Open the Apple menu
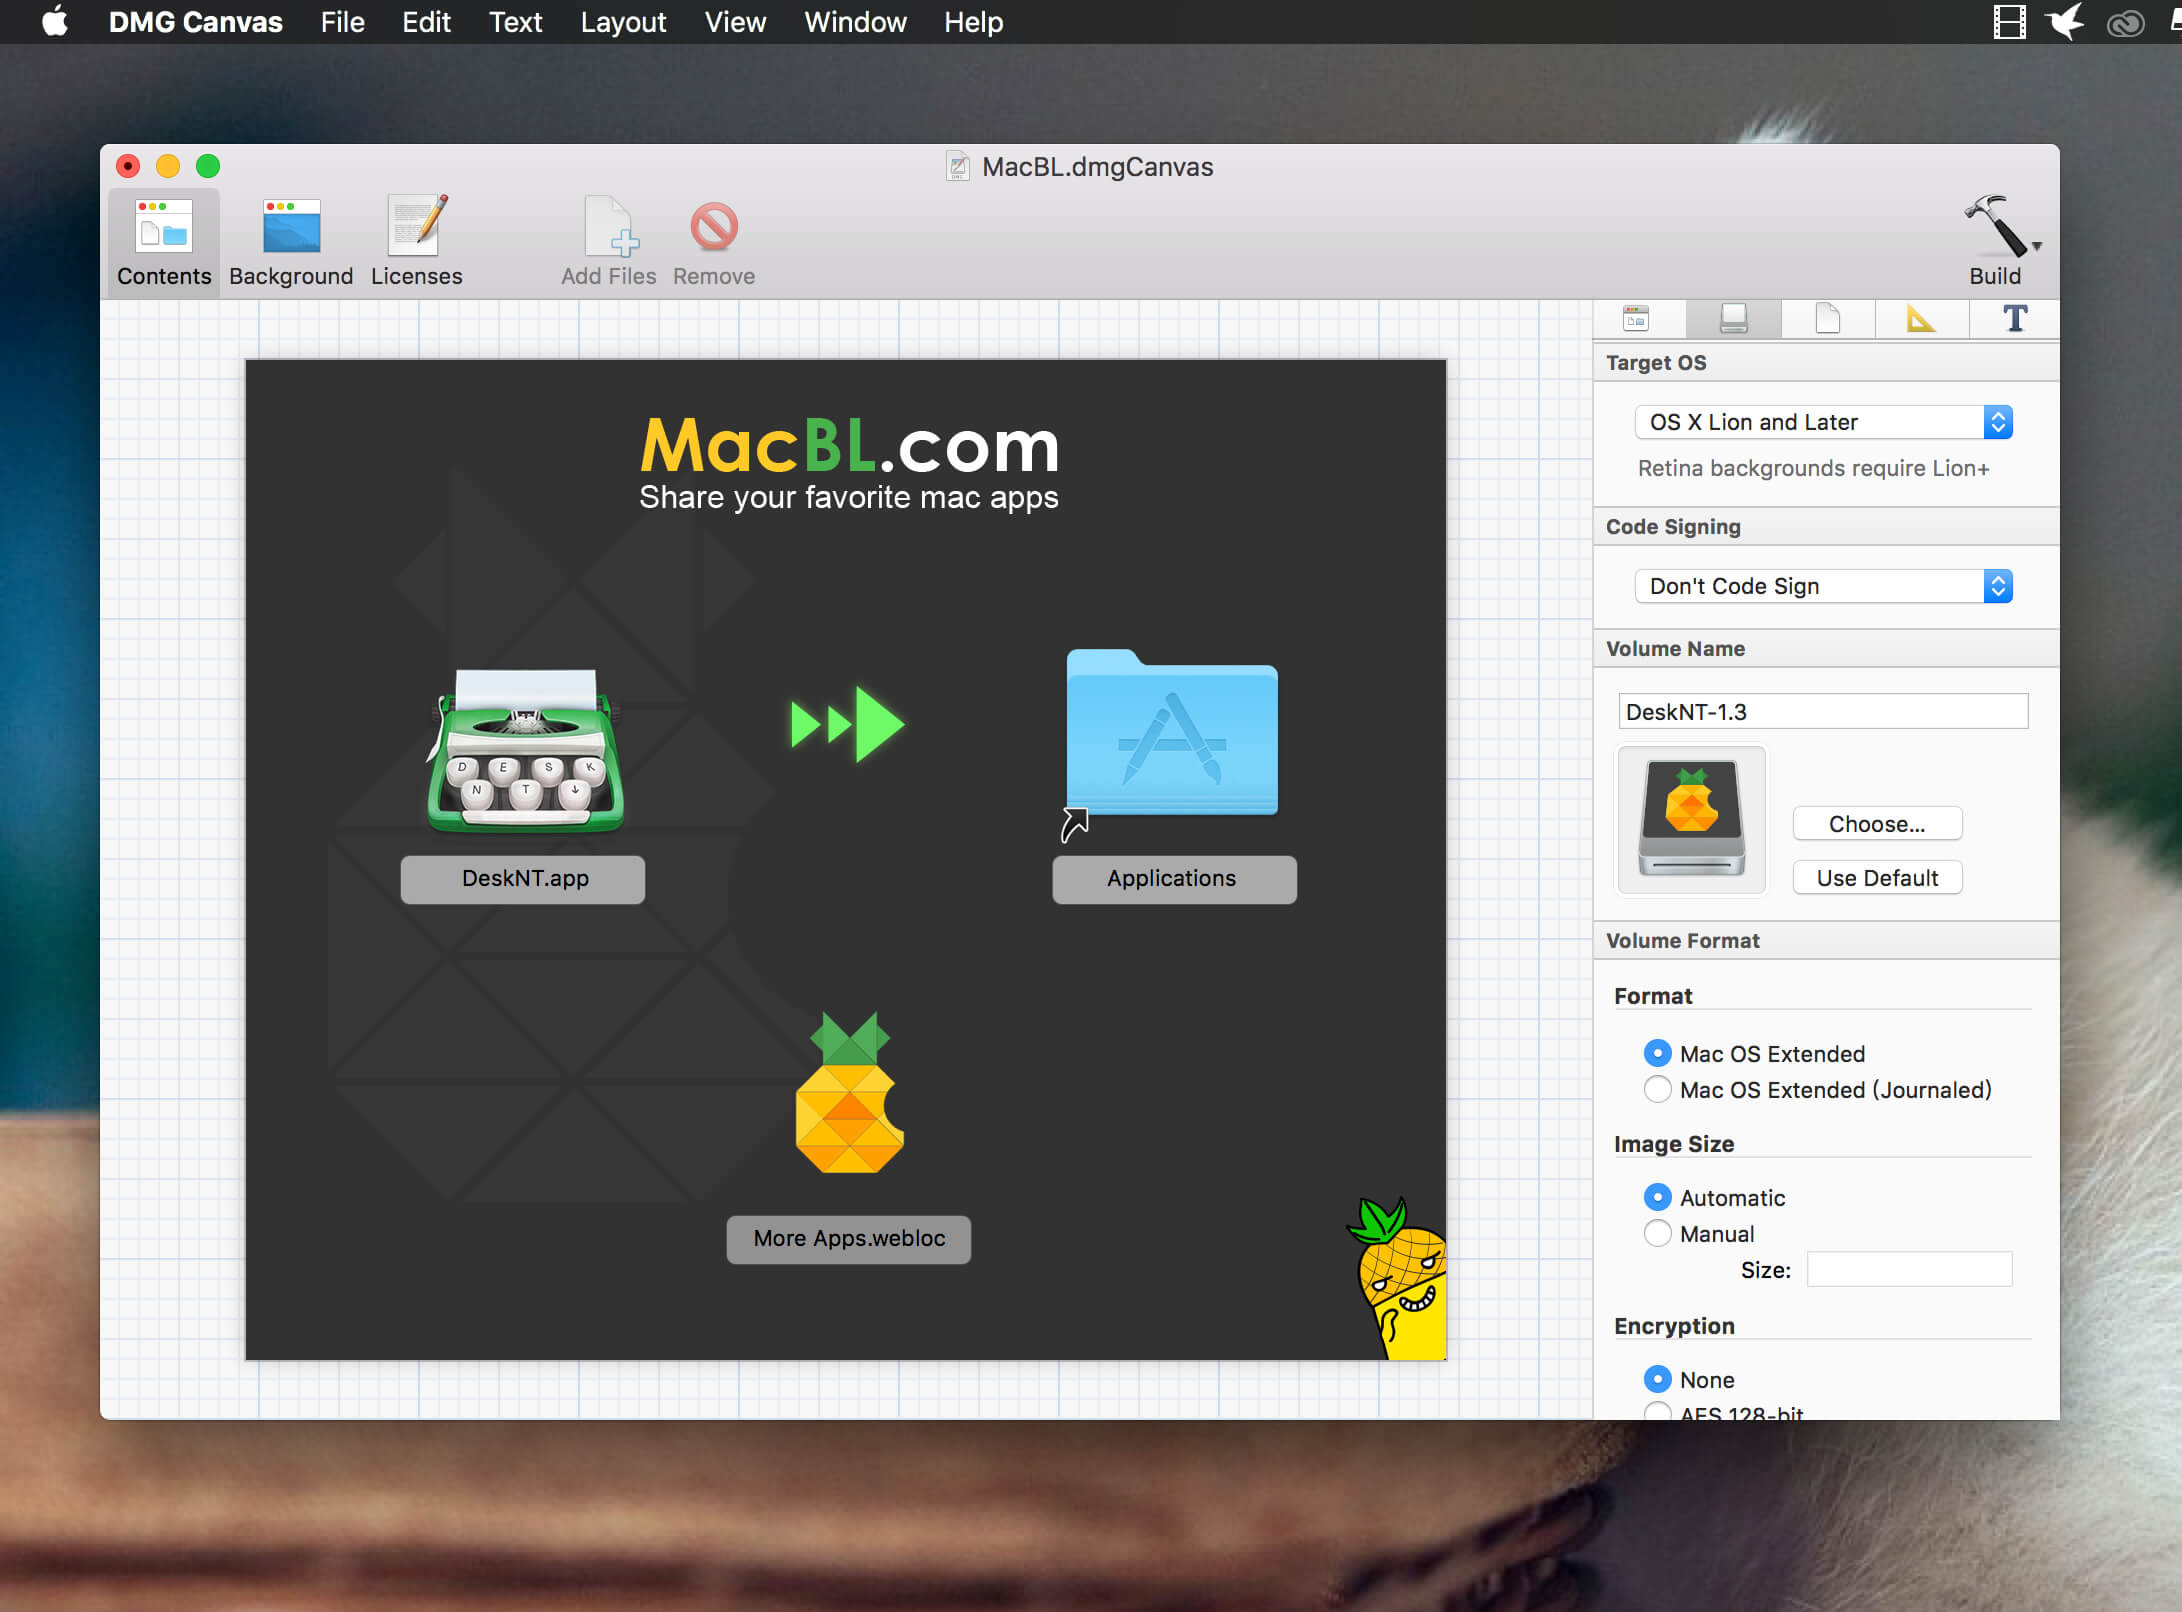The image size is (2182, 1612). pyautogui.click(x=55, y=22)
